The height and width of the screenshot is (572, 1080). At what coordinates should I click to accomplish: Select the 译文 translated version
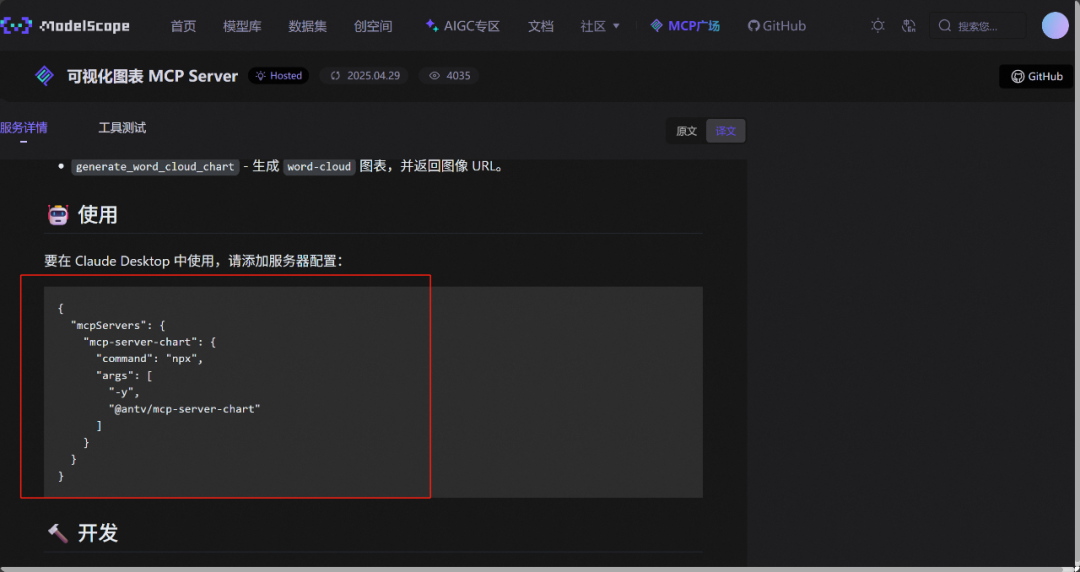coord(725,131)
